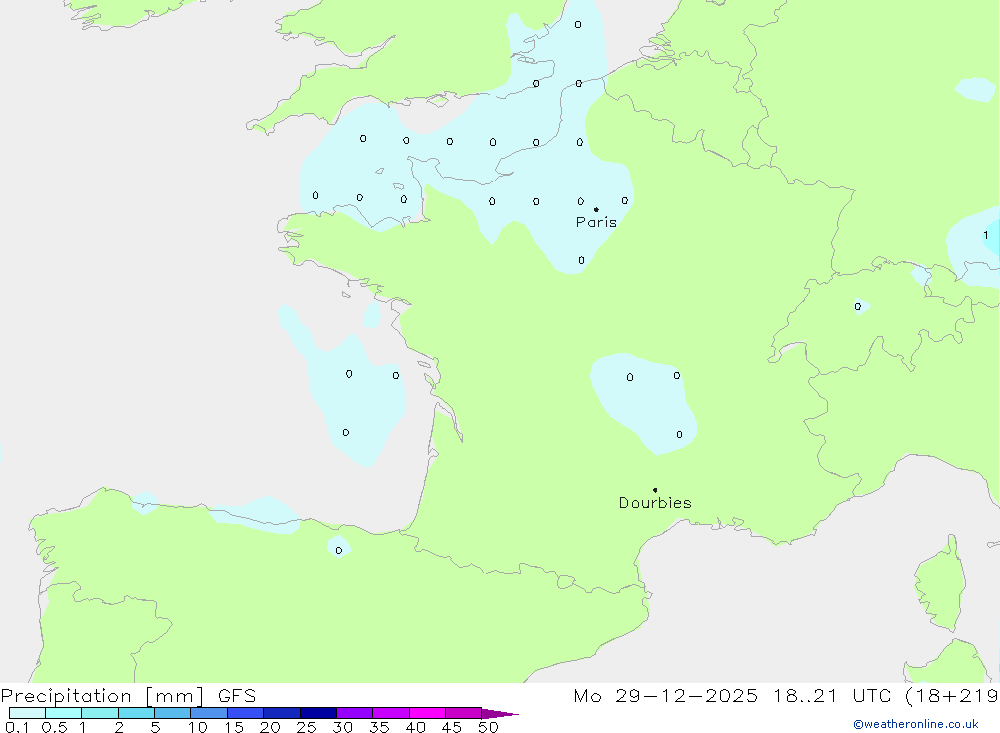The height and width of the screenshot is (733, 1000).
Task: Click the purple arrow end of legend
Action: tap(500, 713)
